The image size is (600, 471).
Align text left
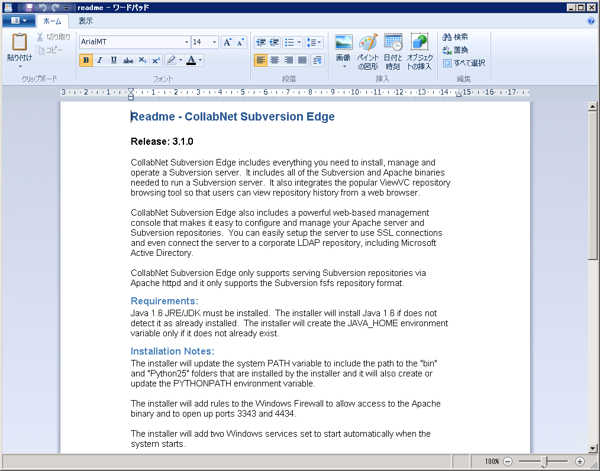coord(261,60)
